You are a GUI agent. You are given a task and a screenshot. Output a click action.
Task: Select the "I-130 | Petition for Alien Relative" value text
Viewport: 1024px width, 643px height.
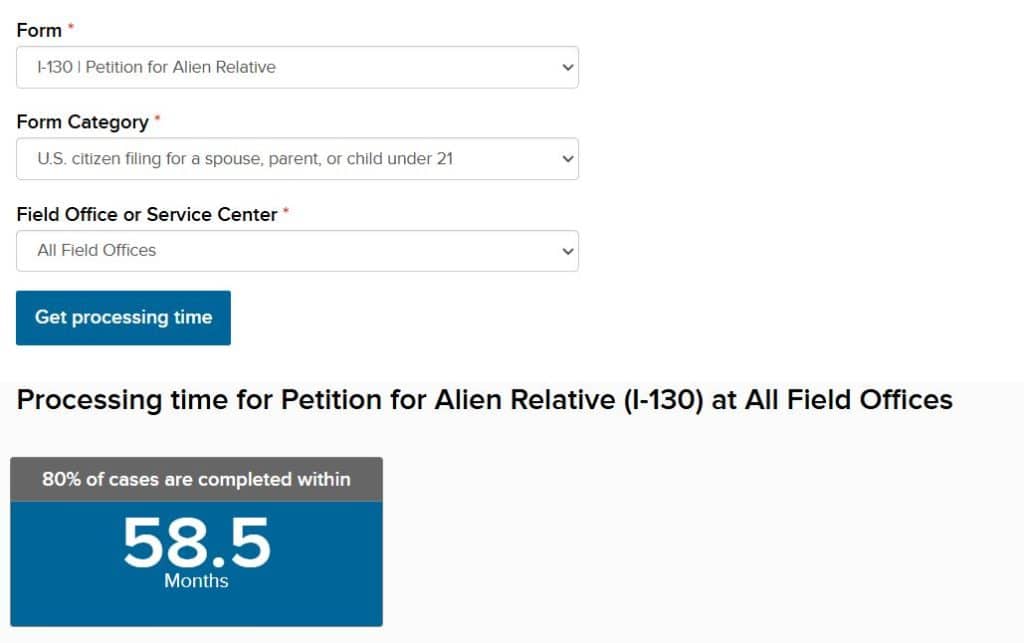coord(156,67)
